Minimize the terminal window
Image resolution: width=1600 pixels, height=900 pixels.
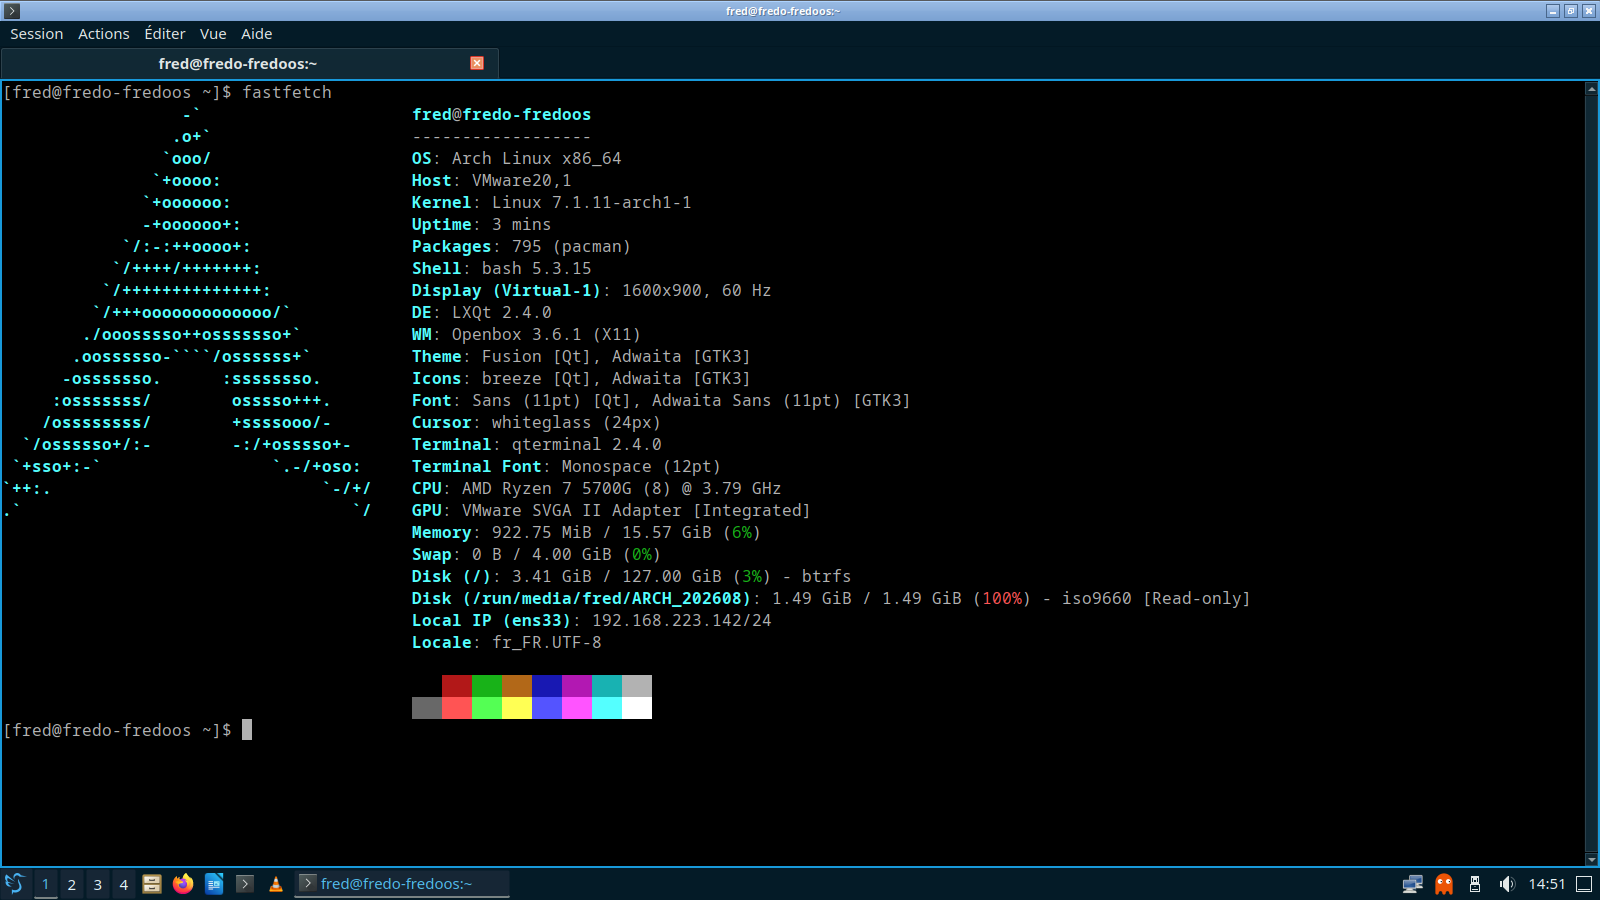[x=1553, y=11]
